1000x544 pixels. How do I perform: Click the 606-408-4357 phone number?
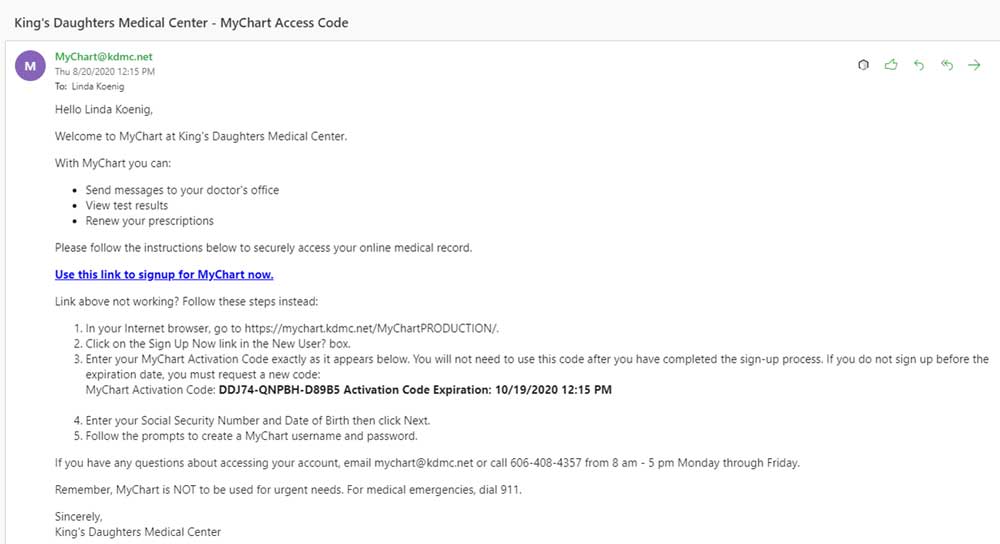tap(551, 462)
